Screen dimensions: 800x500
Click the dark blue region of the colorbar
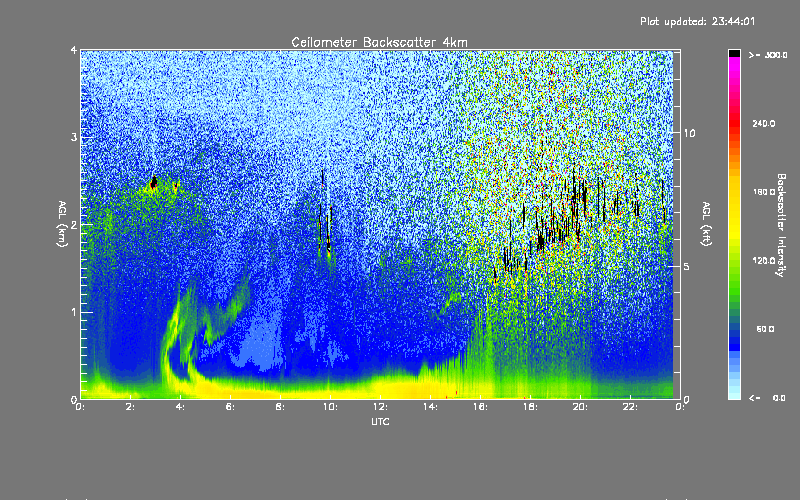tap(734, 337)
